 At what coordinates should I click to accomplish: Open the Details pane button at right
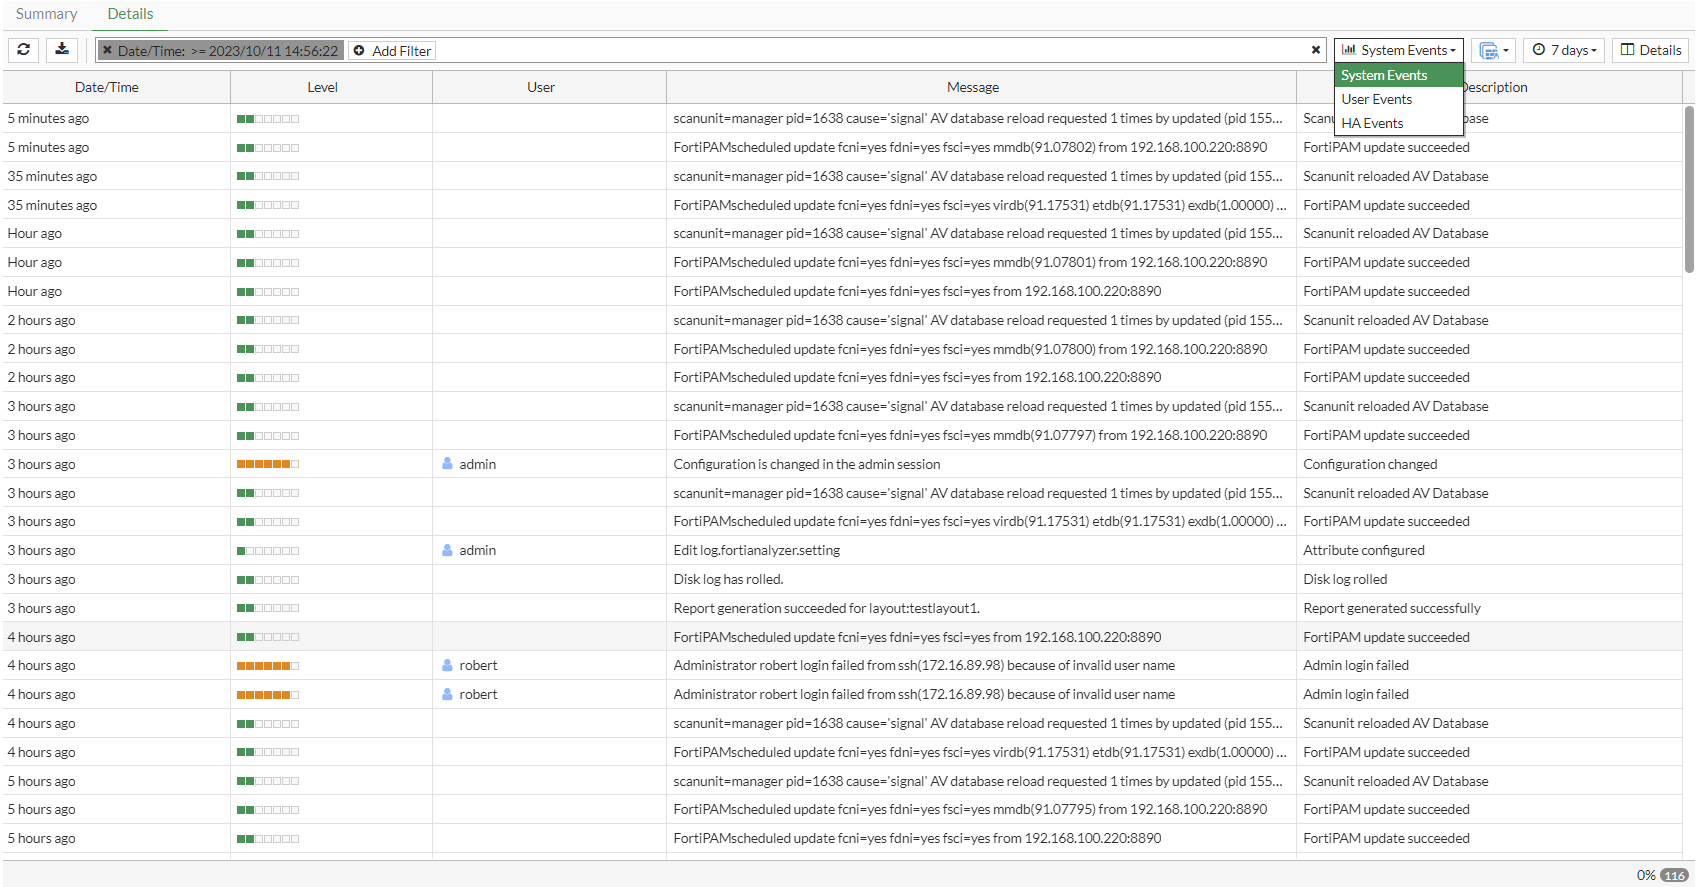(1651, 50)
